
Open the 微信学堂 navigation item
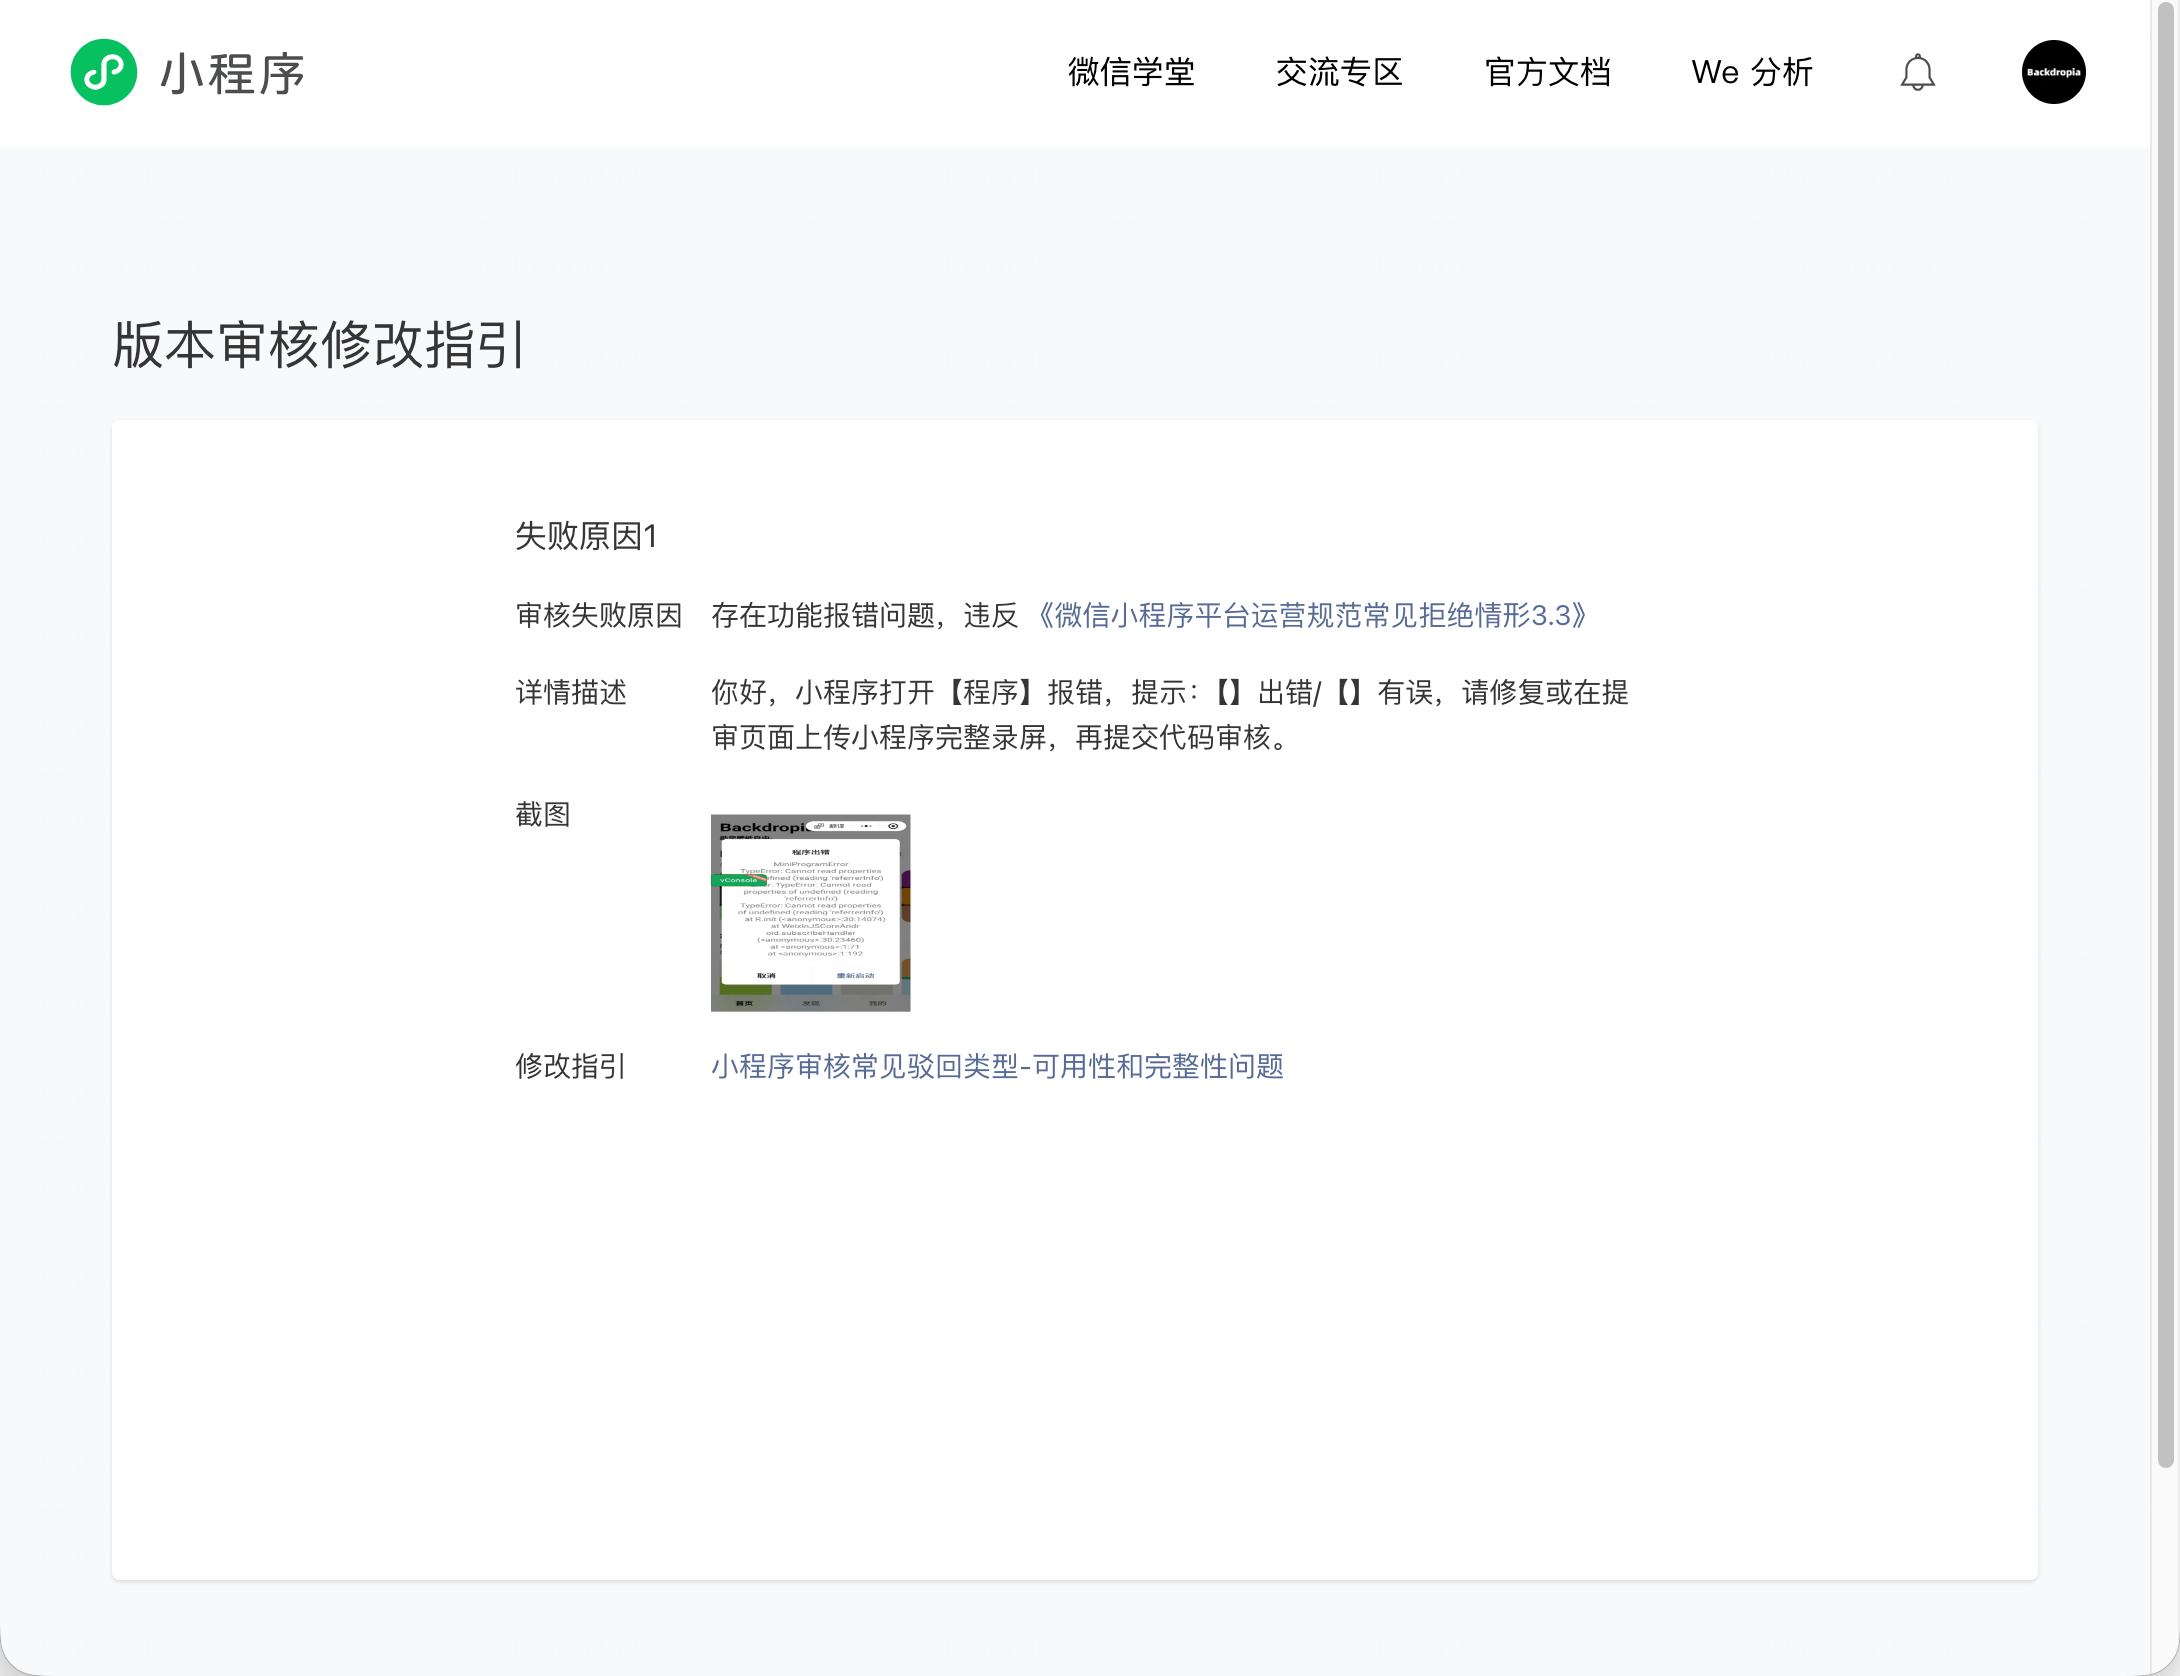point(1131,73)
